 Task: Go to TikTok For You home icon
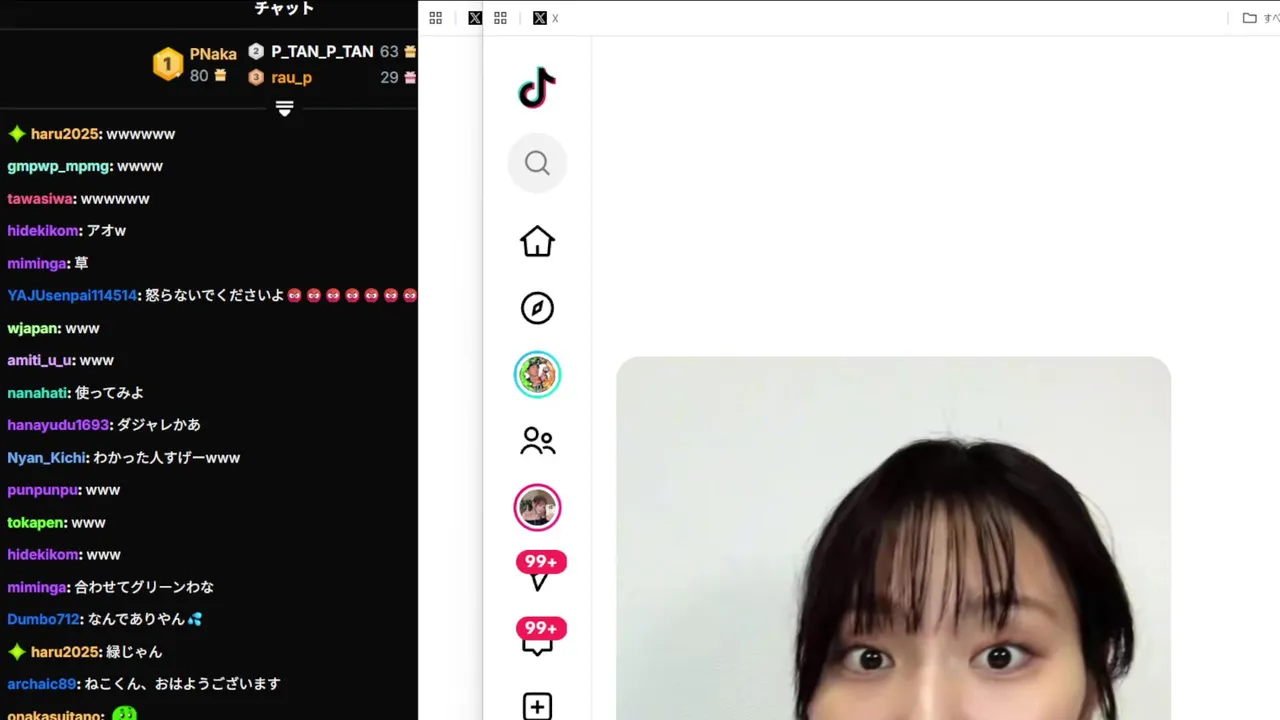click(537, 241)
